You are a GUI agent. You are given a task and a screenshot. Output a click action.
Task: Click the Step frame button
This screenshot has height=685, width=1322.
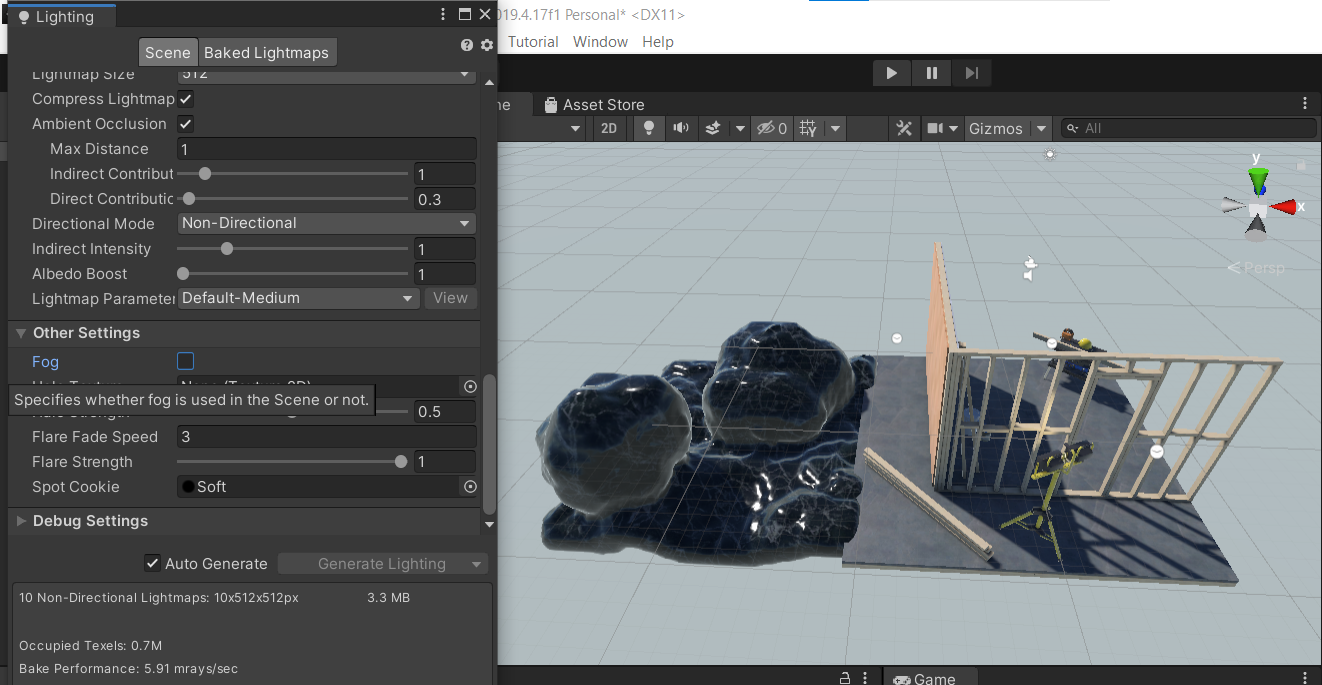(971, 73)
